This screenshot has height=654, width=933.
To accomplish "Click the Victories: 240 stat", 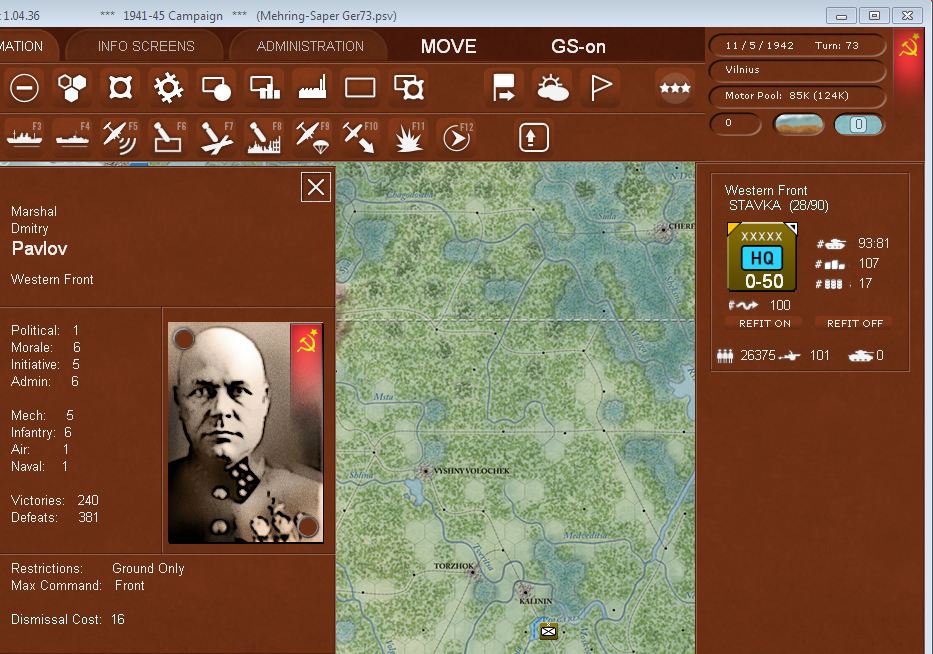I will coord(55,500).
